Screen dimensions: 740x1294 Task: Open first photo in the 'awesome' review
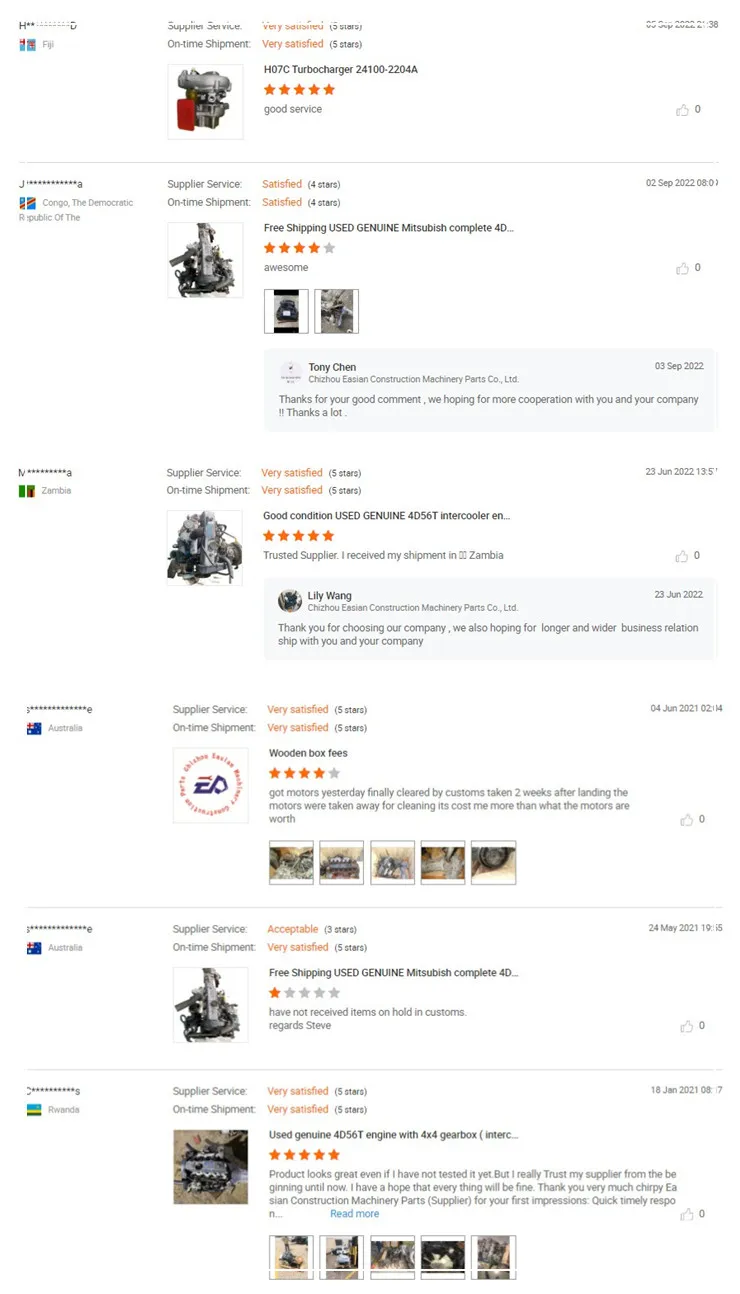286,311
